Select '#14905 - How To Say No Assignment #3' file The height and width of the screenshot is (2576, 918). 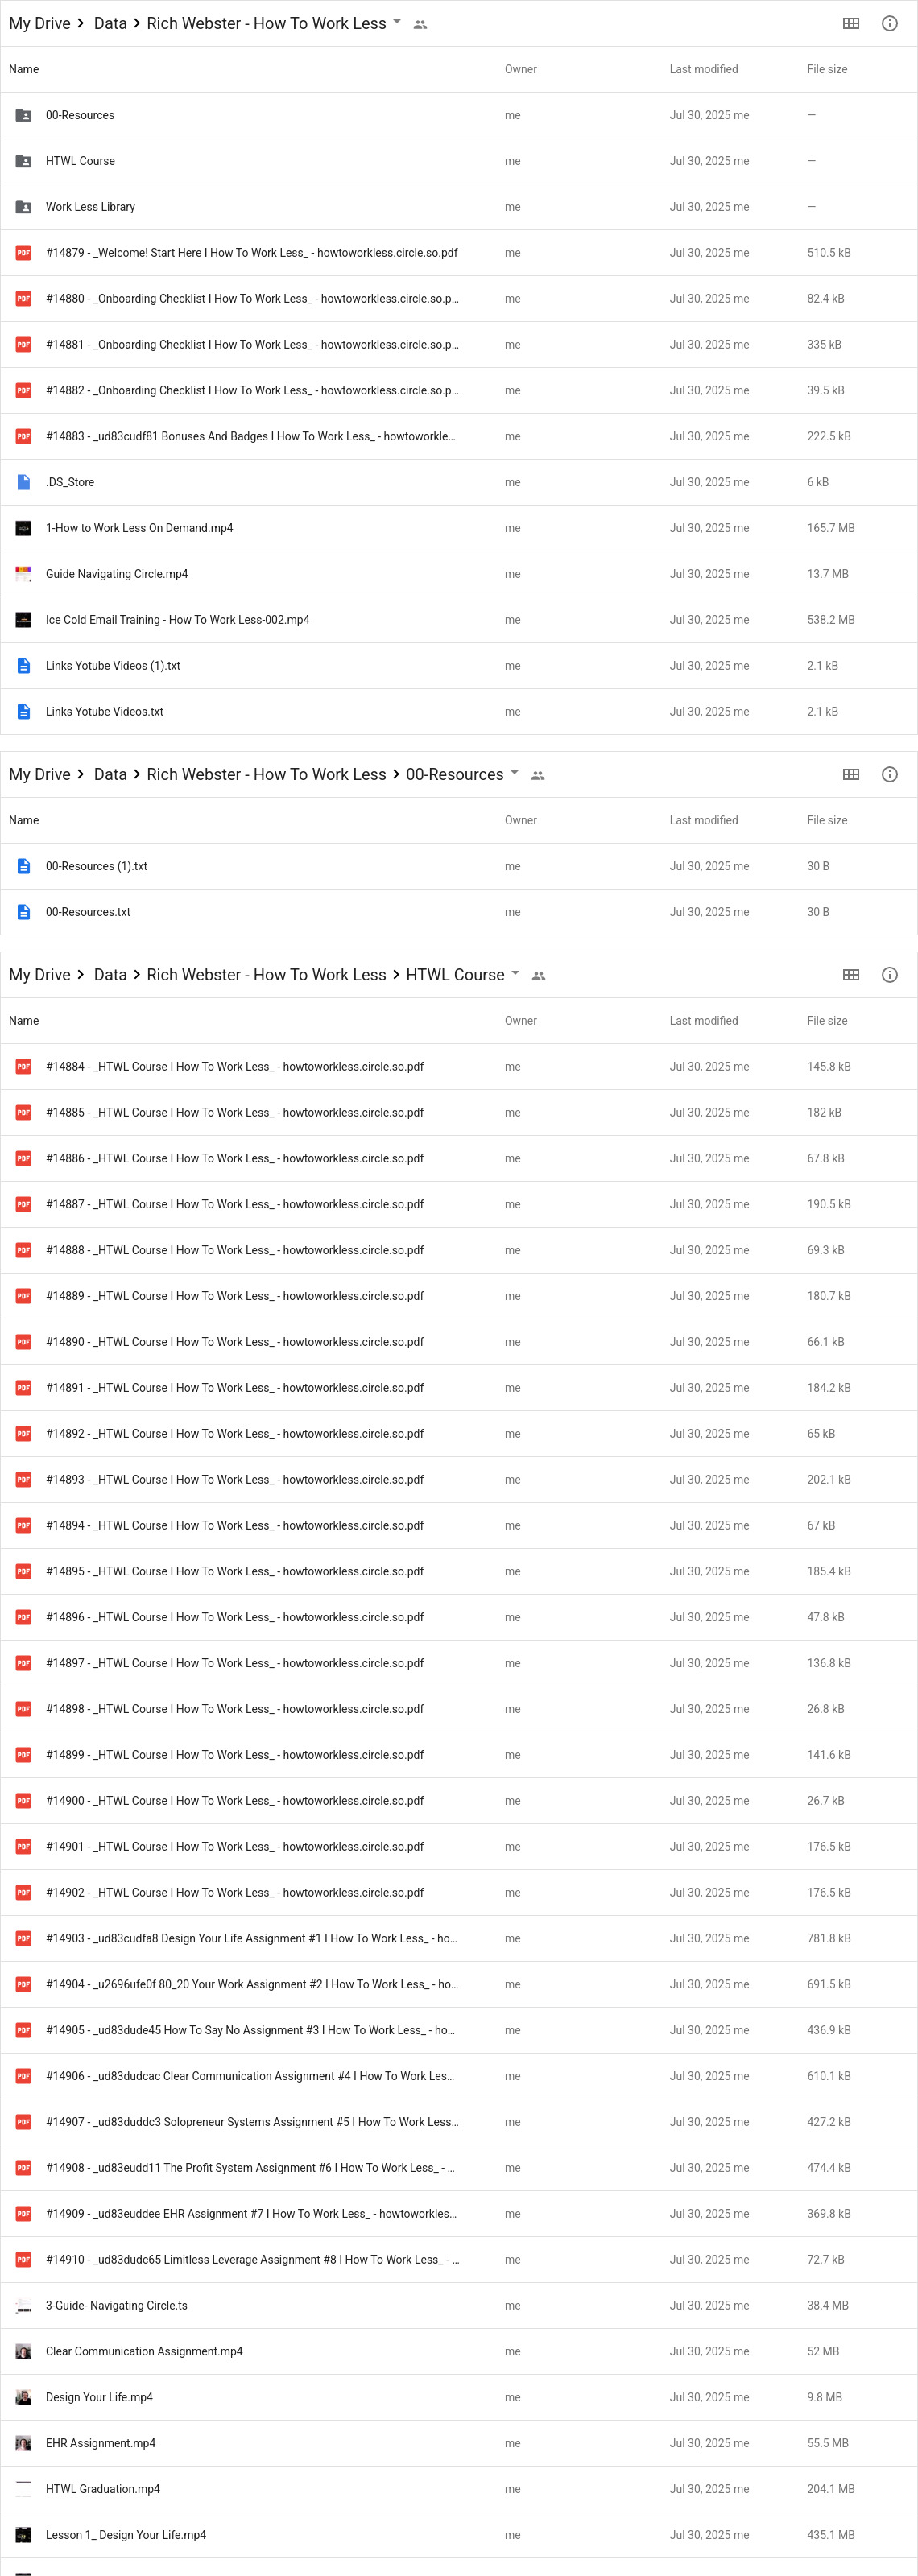(x=250, y=2030)
